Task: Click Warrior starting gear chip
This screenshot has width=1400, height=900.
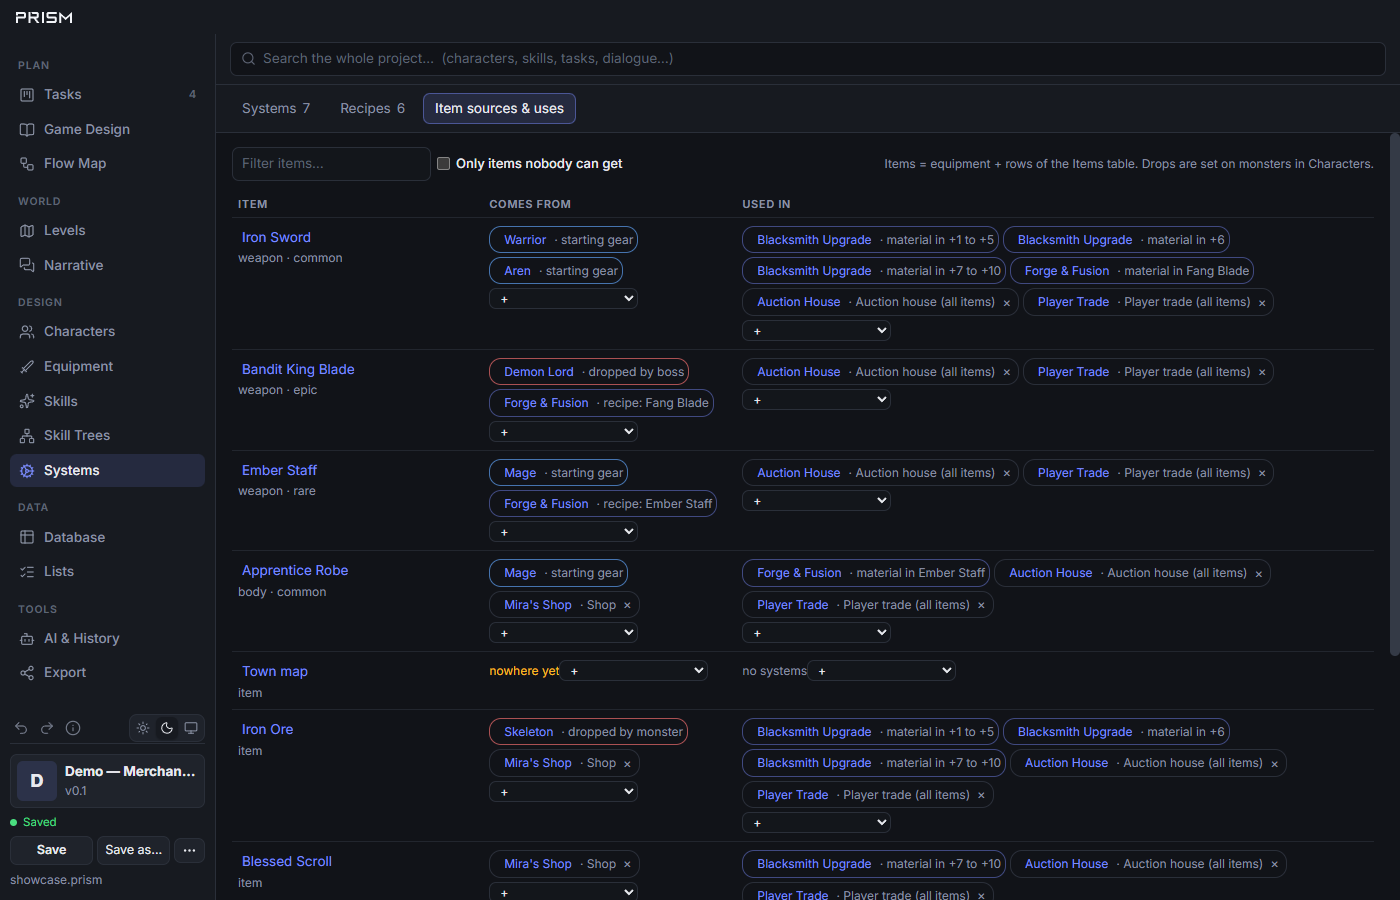Action: click(563, 240)
